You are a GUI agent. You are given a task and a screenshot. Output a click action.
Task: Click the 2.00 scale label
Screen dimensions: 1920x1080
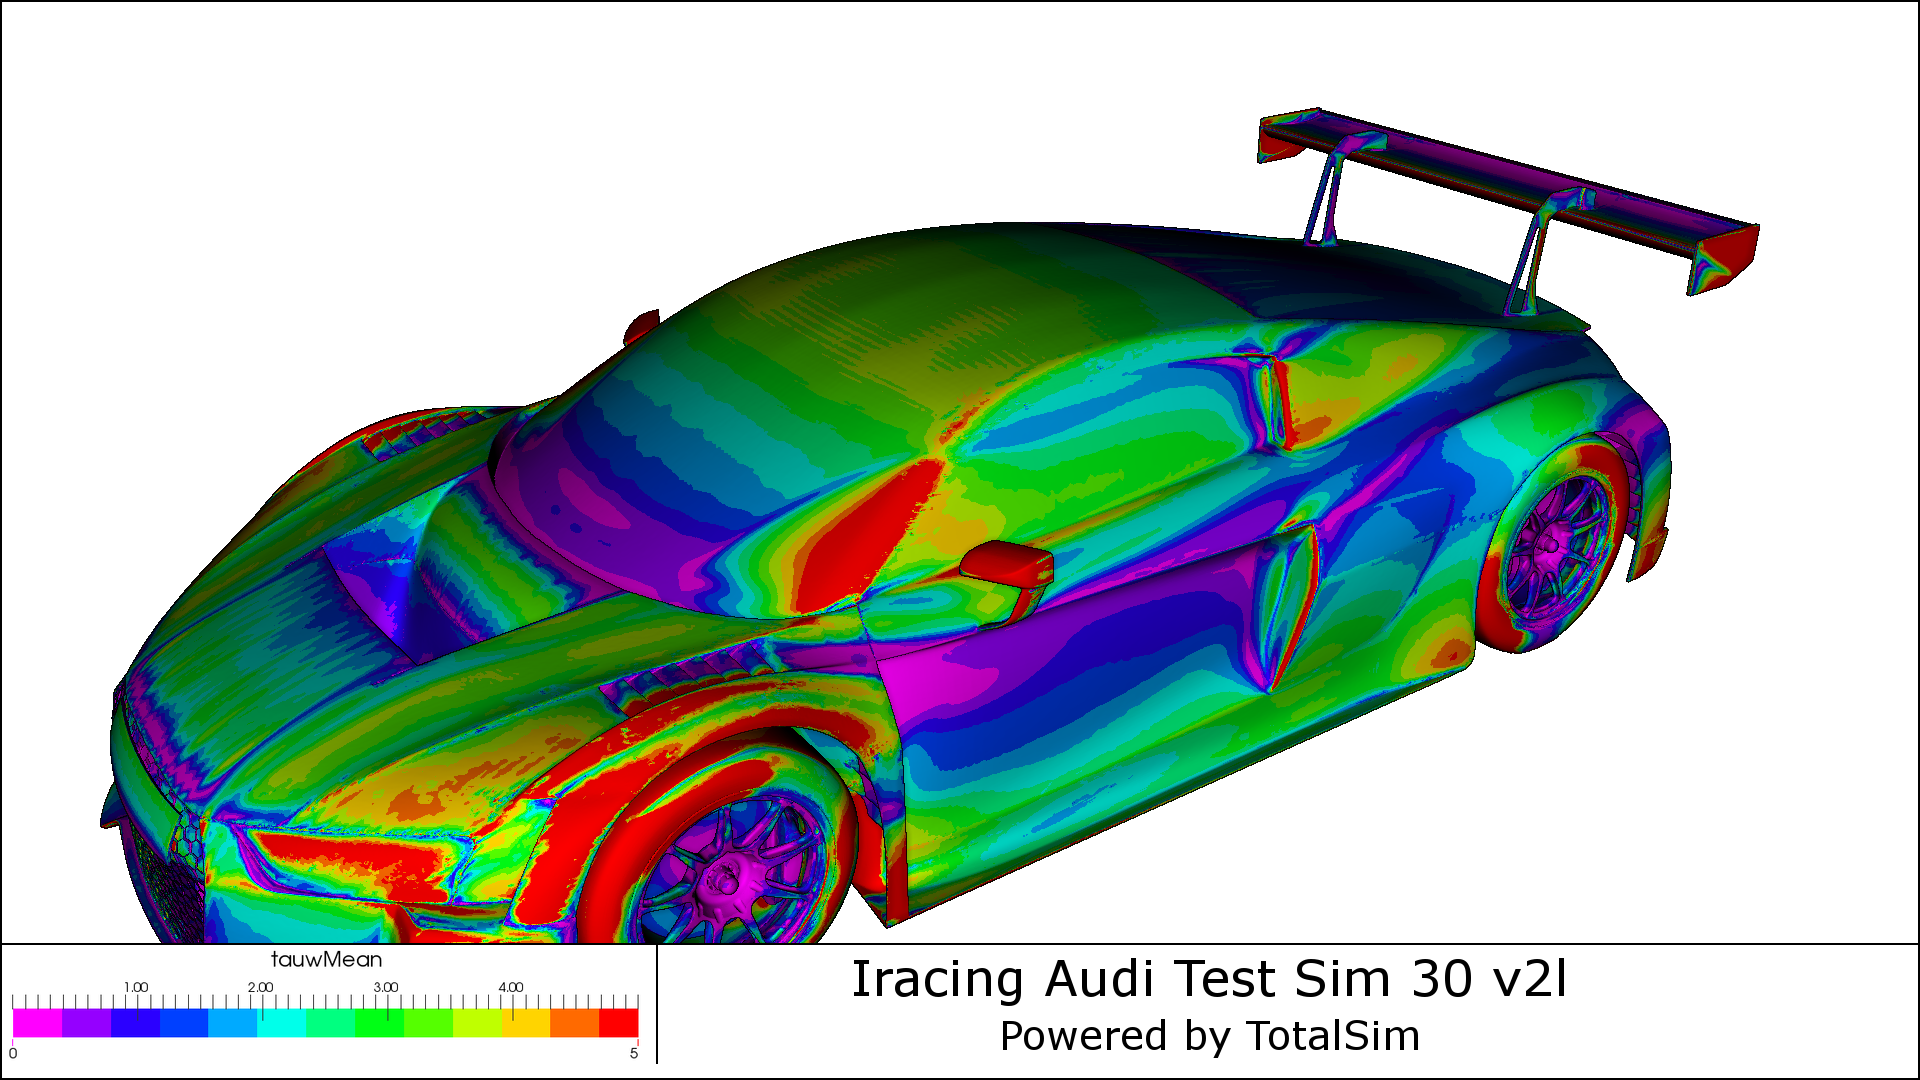(x=260, y=987)
